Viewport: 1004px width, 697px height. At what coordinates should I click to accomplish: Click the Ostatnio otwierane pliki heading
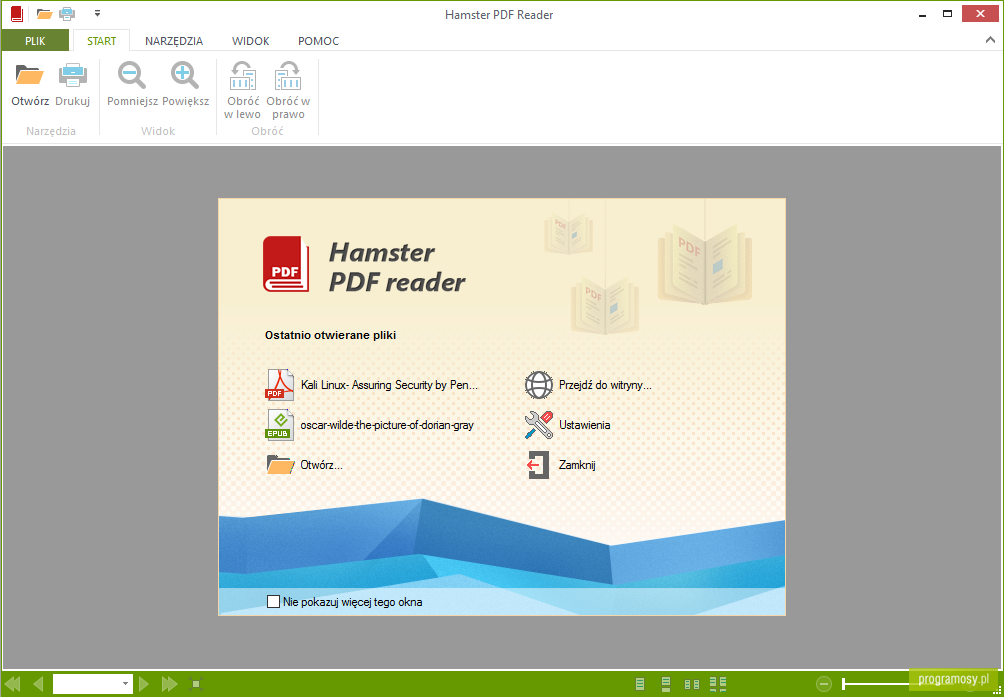(330, 335)
